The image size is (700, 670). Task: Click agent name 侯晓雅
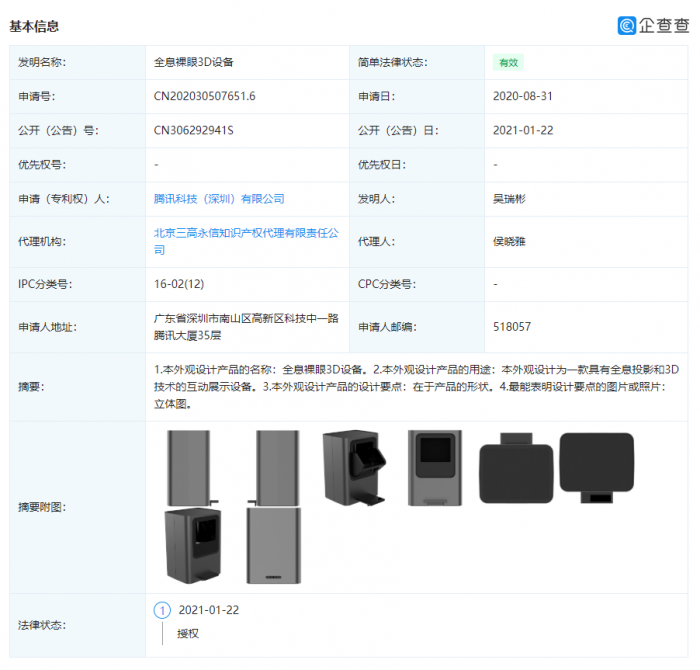509,241
